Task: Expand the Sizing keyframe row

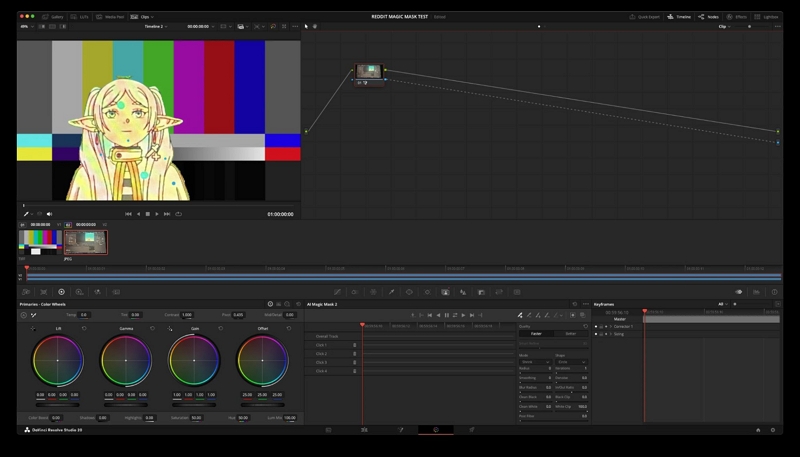Action: point(611,334)
